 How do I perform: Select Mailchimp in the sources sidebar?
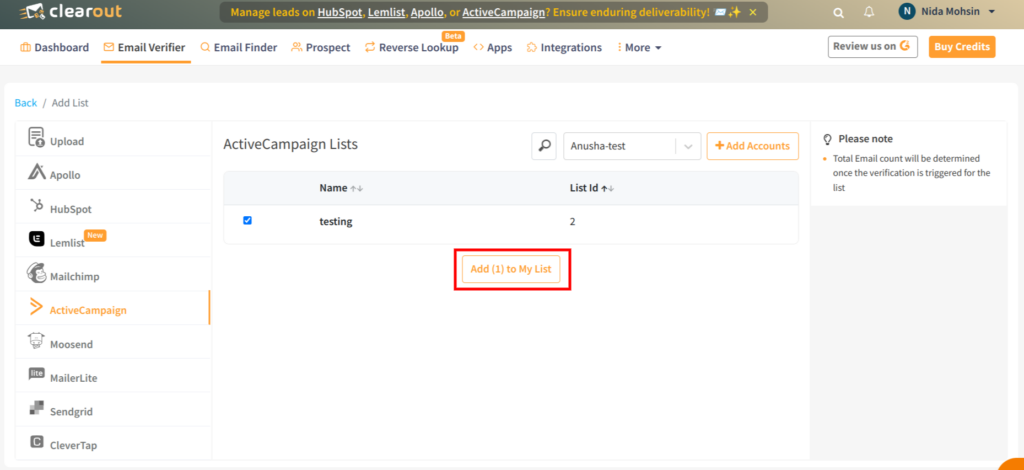112,274
